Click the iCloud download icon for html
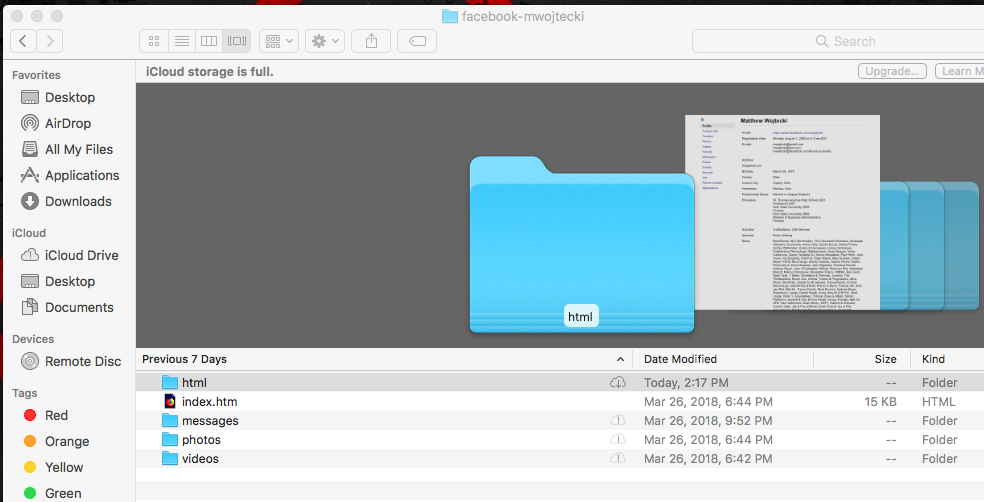 pyautogui.click(x=618, y=382)
